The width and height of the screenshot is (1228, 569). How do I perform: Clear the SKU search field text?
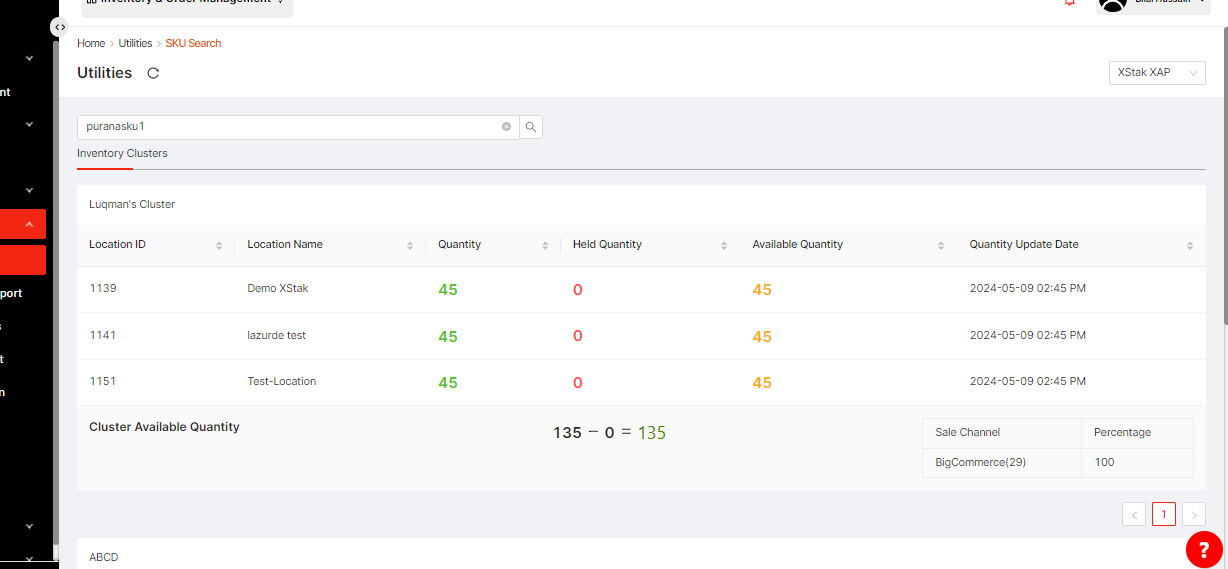506,127
